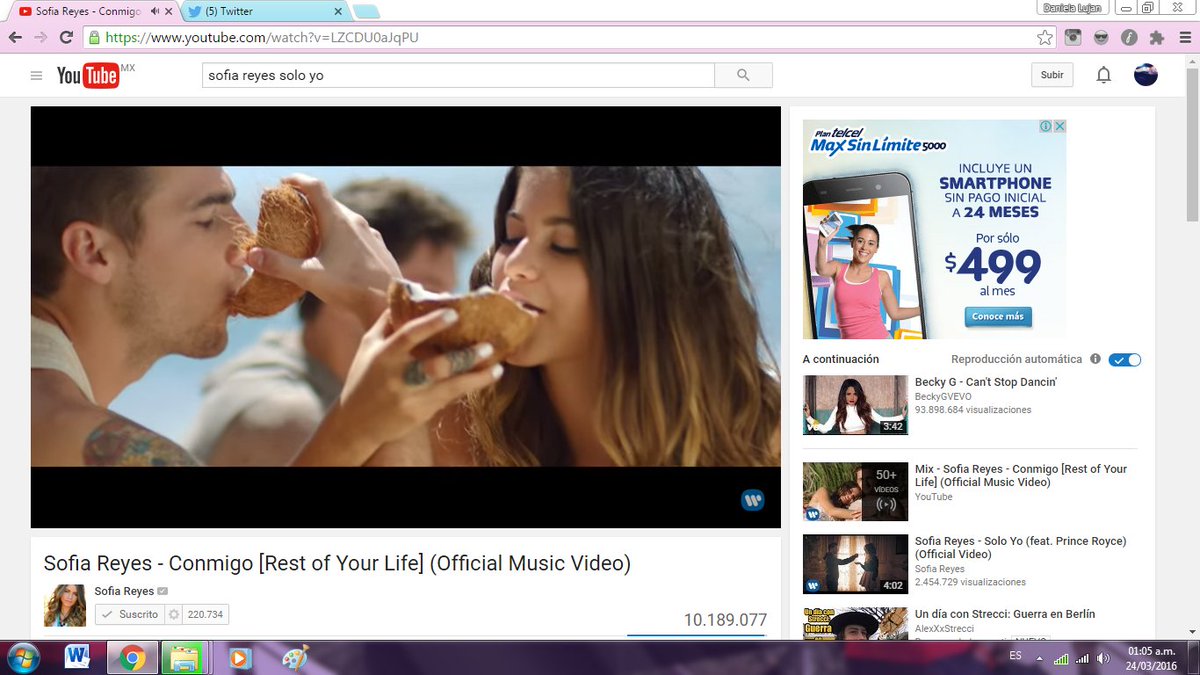View site info via the lock icon
This screenshot has height=675, width=1200.
(x=94, y=38)
